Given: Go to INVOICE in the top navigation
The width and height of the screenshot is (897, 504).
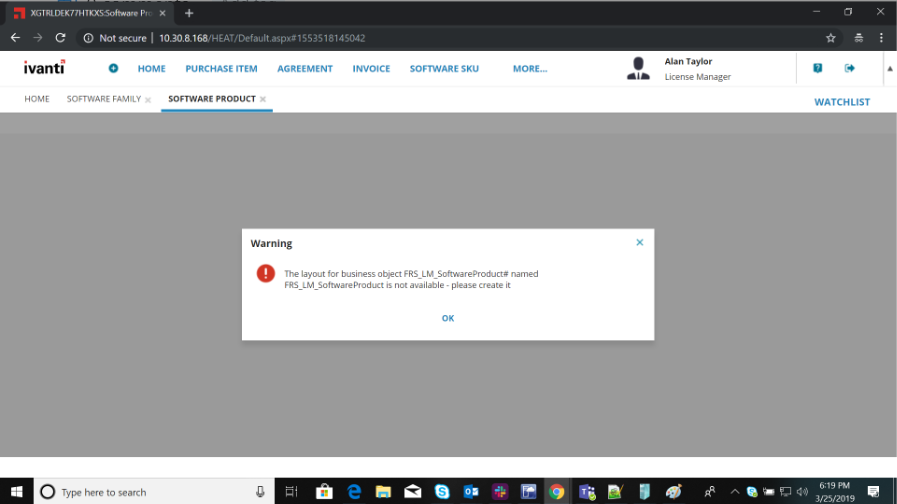Looking at the screenshot, I should pyautogui.click(x=371, y=69).
